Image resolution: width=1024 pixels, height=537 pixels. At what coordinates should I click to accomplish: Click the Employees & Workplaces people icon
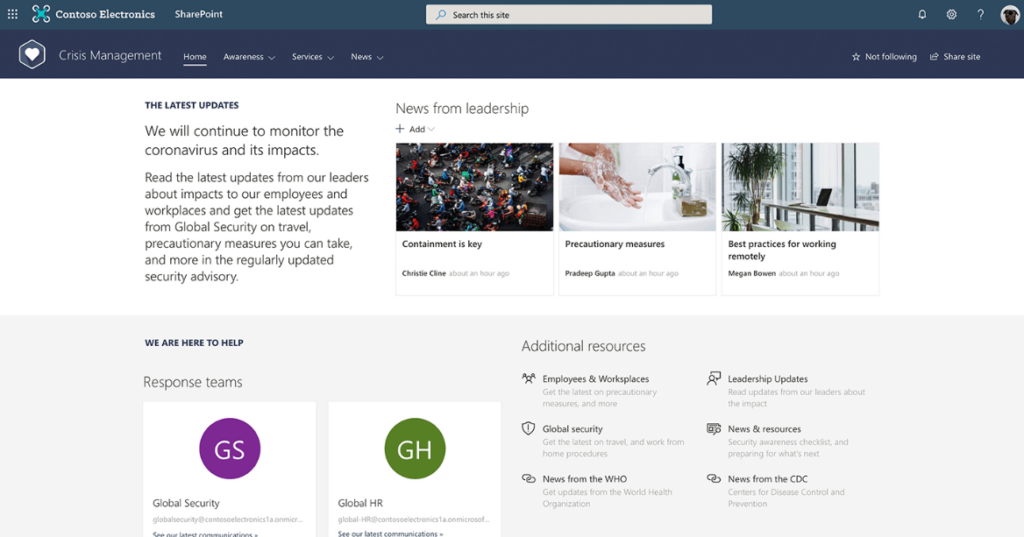coord(528,378)
